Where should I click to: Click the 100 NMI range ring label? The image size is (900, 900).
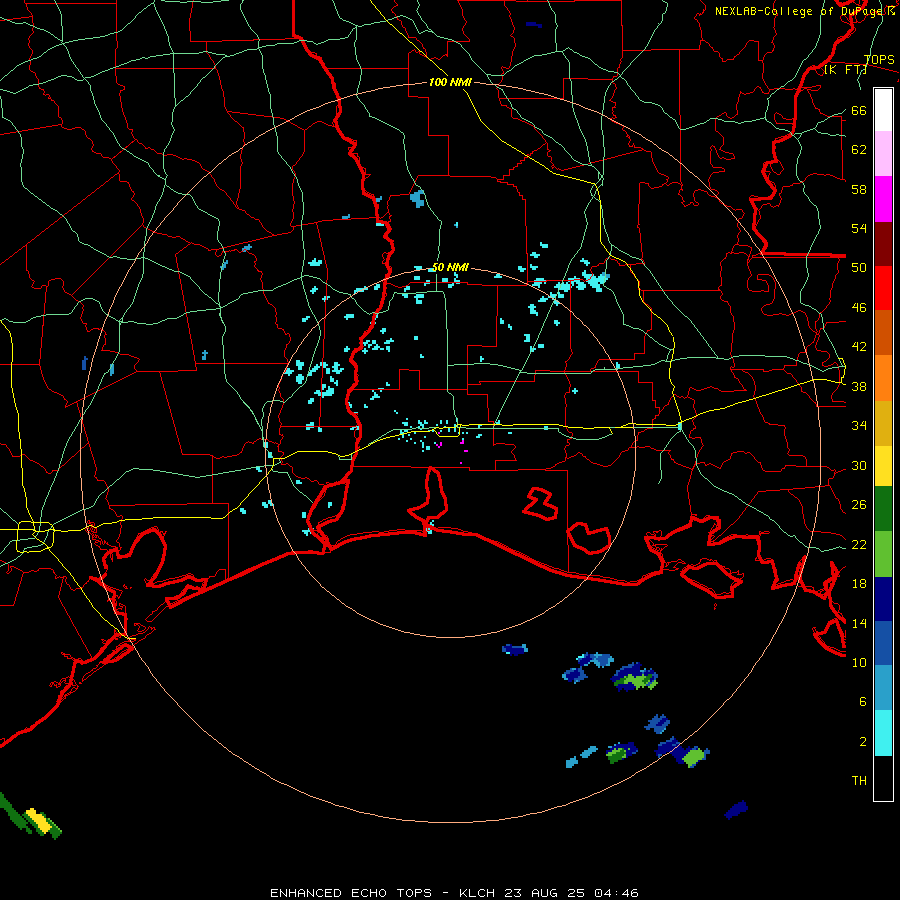(x=450, y=83)
